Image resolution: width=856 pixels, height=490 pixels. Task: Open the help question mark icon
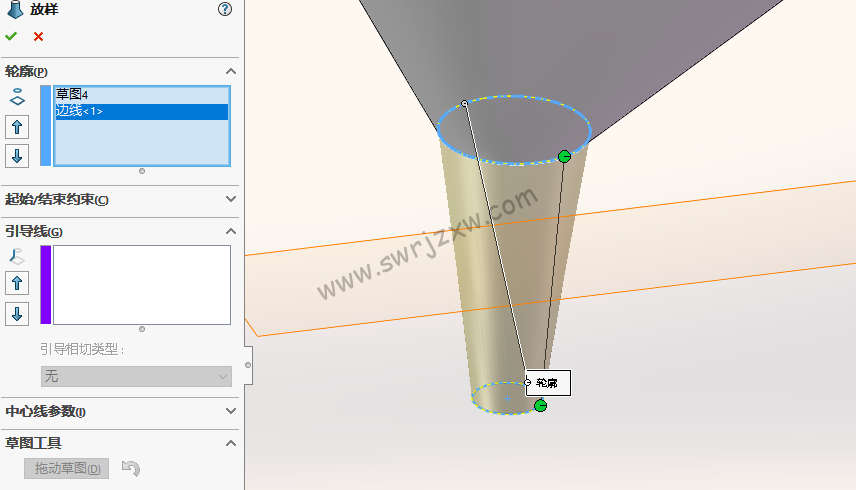(x=224, y=9)
